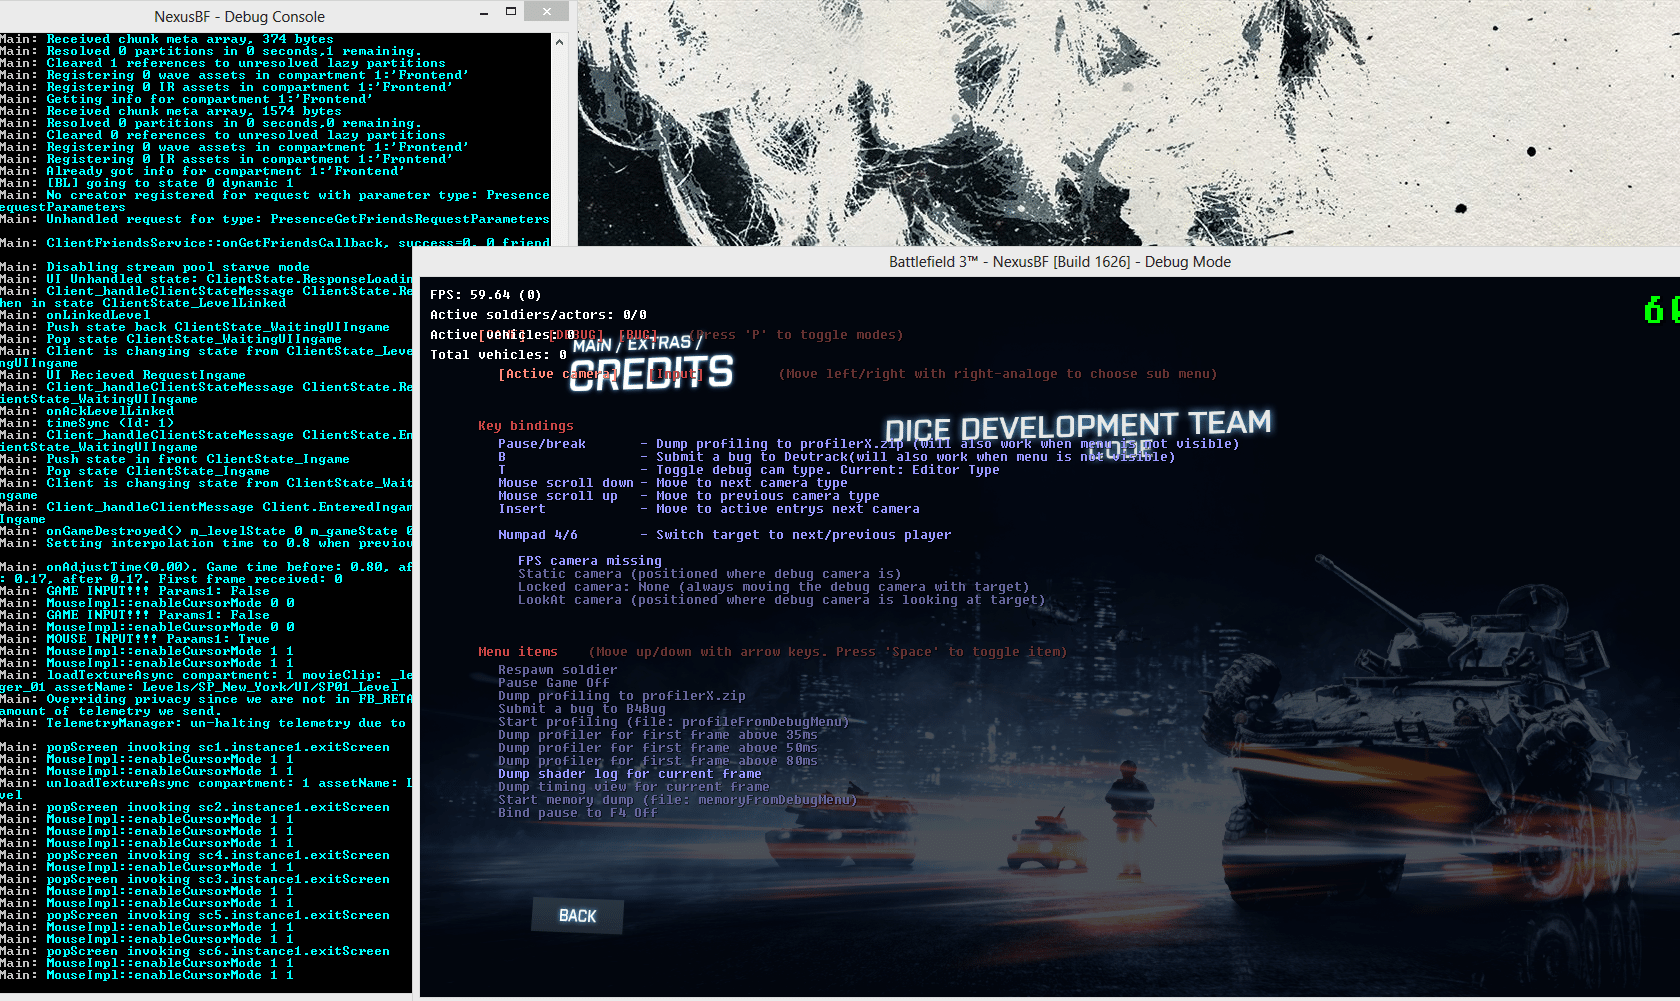Click Start profiling menu entry
The width and height of the screenshot is (1680, 1001).
tap(673, 722)
